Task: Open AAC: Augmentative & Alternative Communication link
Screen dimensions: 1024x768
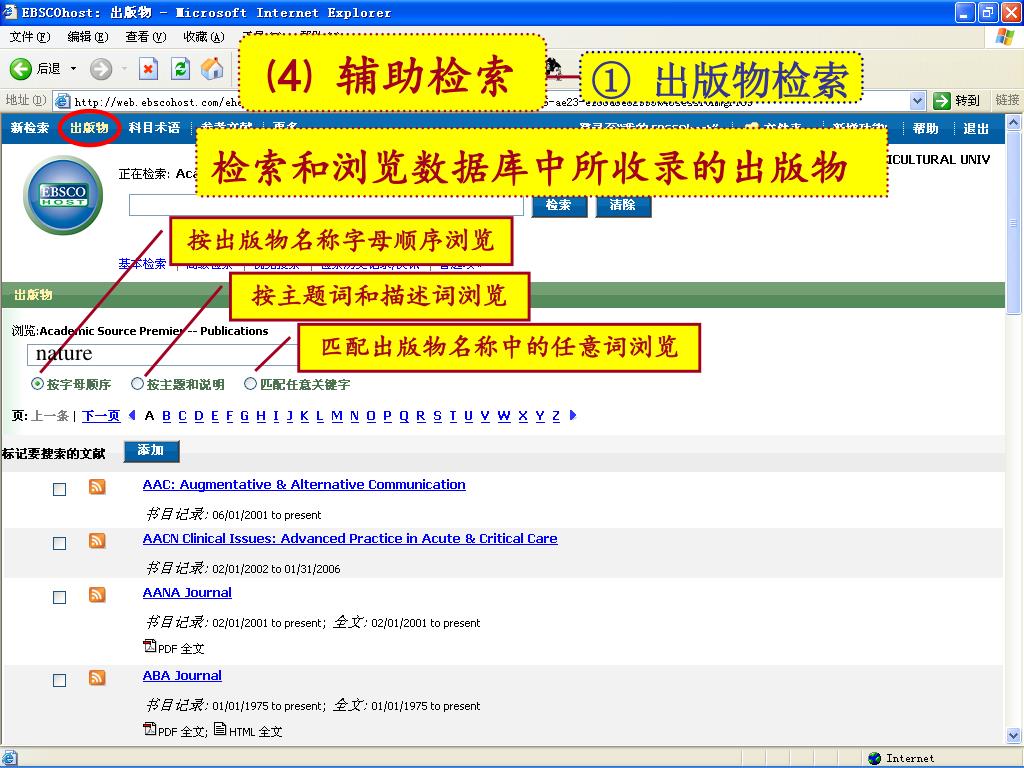Action: (x=304, y=485)
